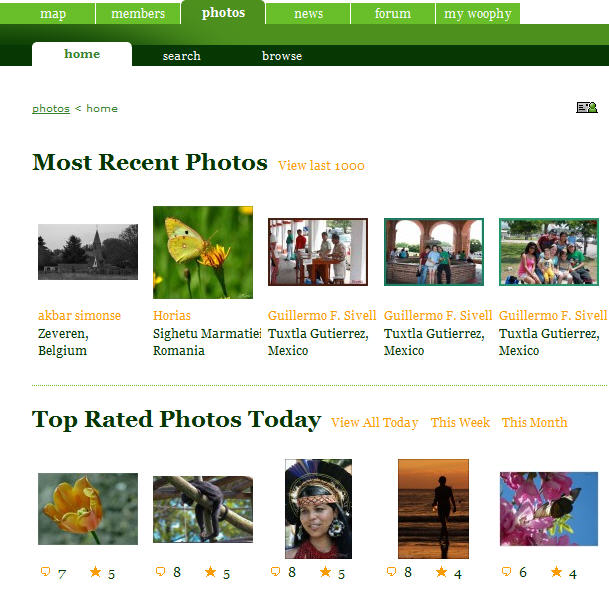
Task: Select the home sub-tab
Action: point(82,54)
